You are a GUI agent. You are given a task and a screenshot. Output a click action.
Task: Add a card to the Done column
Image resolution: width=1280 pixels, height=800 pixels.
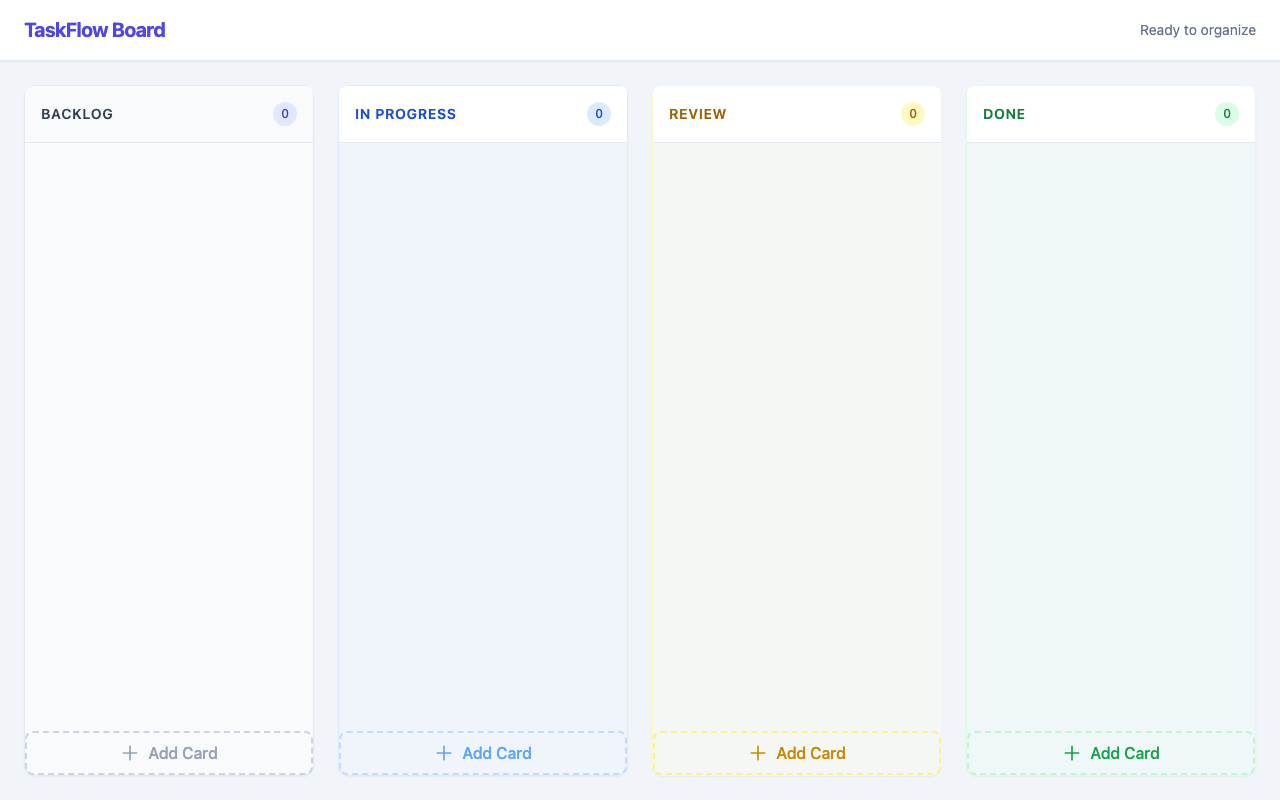[1110, 753]
